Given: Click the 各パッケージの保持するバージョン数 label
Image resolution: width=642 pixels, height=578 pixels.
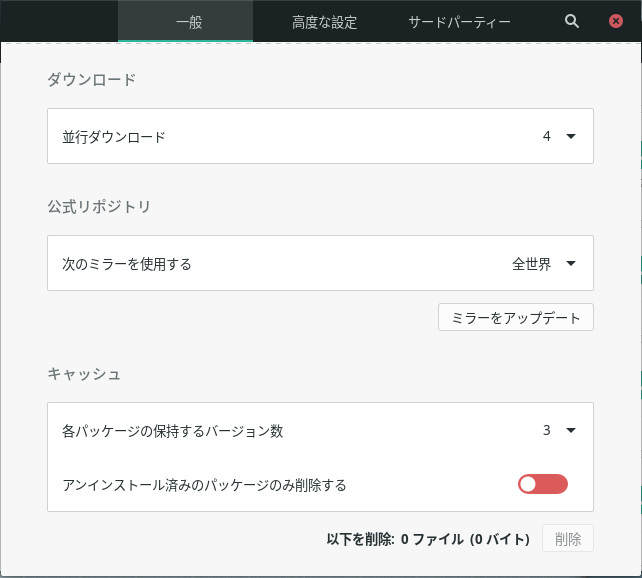Looking at the screenshot, I should 173,431.
